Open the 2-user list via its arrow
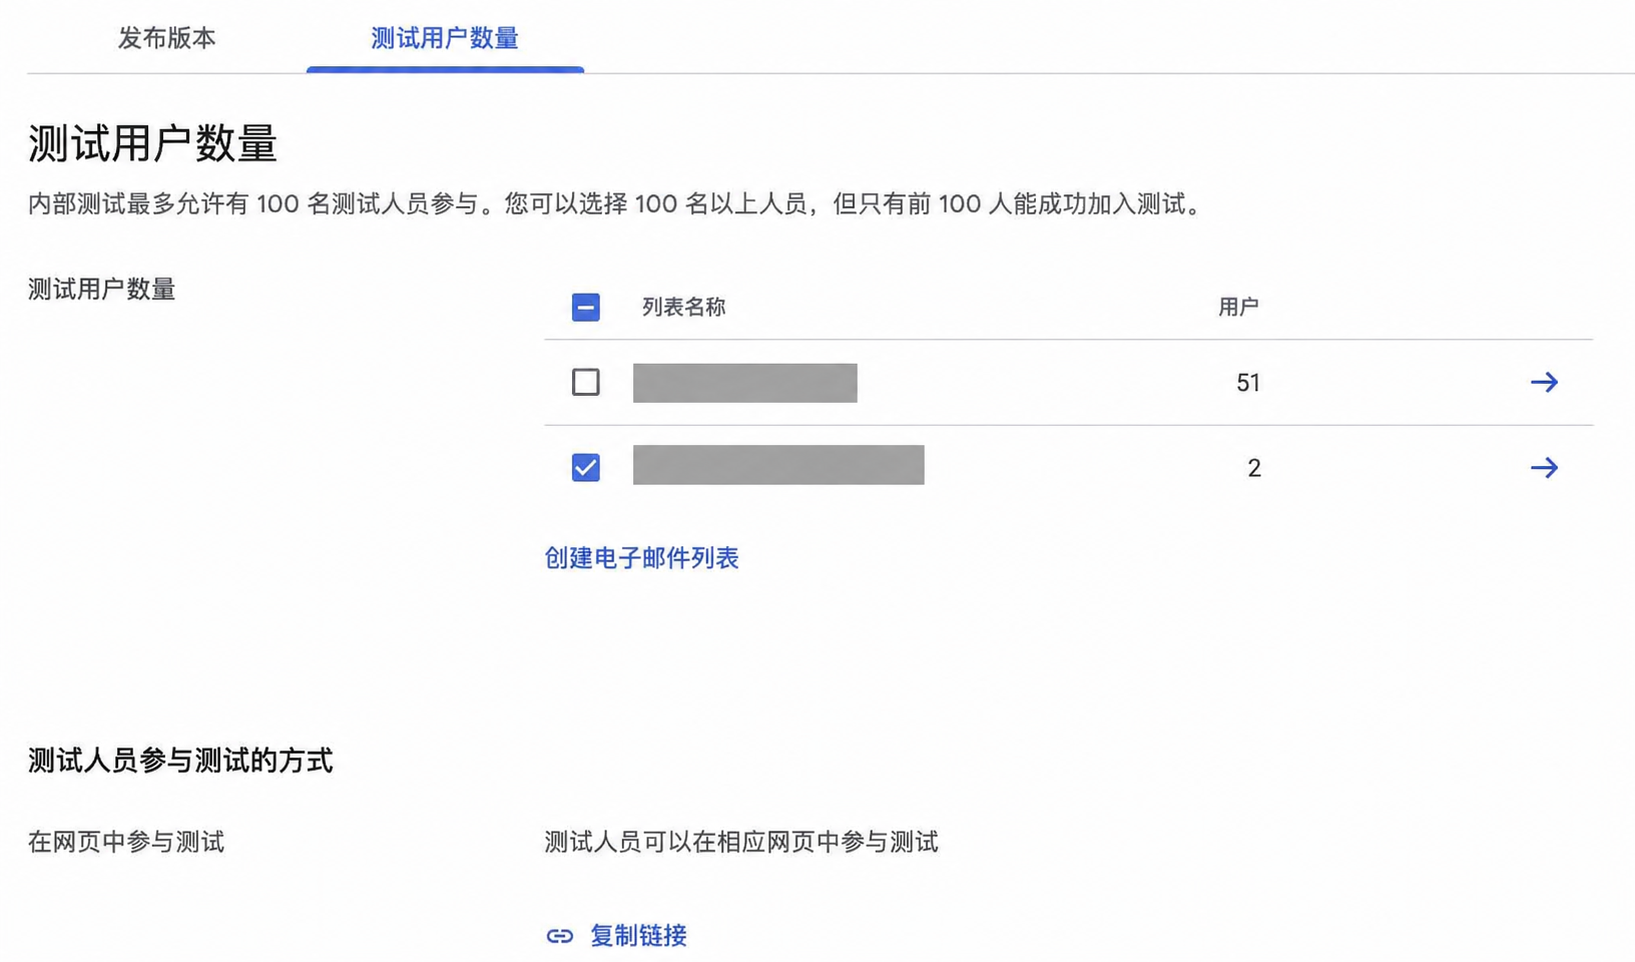The width and height of the screenshot is (1635, 962). [1544, 467]
